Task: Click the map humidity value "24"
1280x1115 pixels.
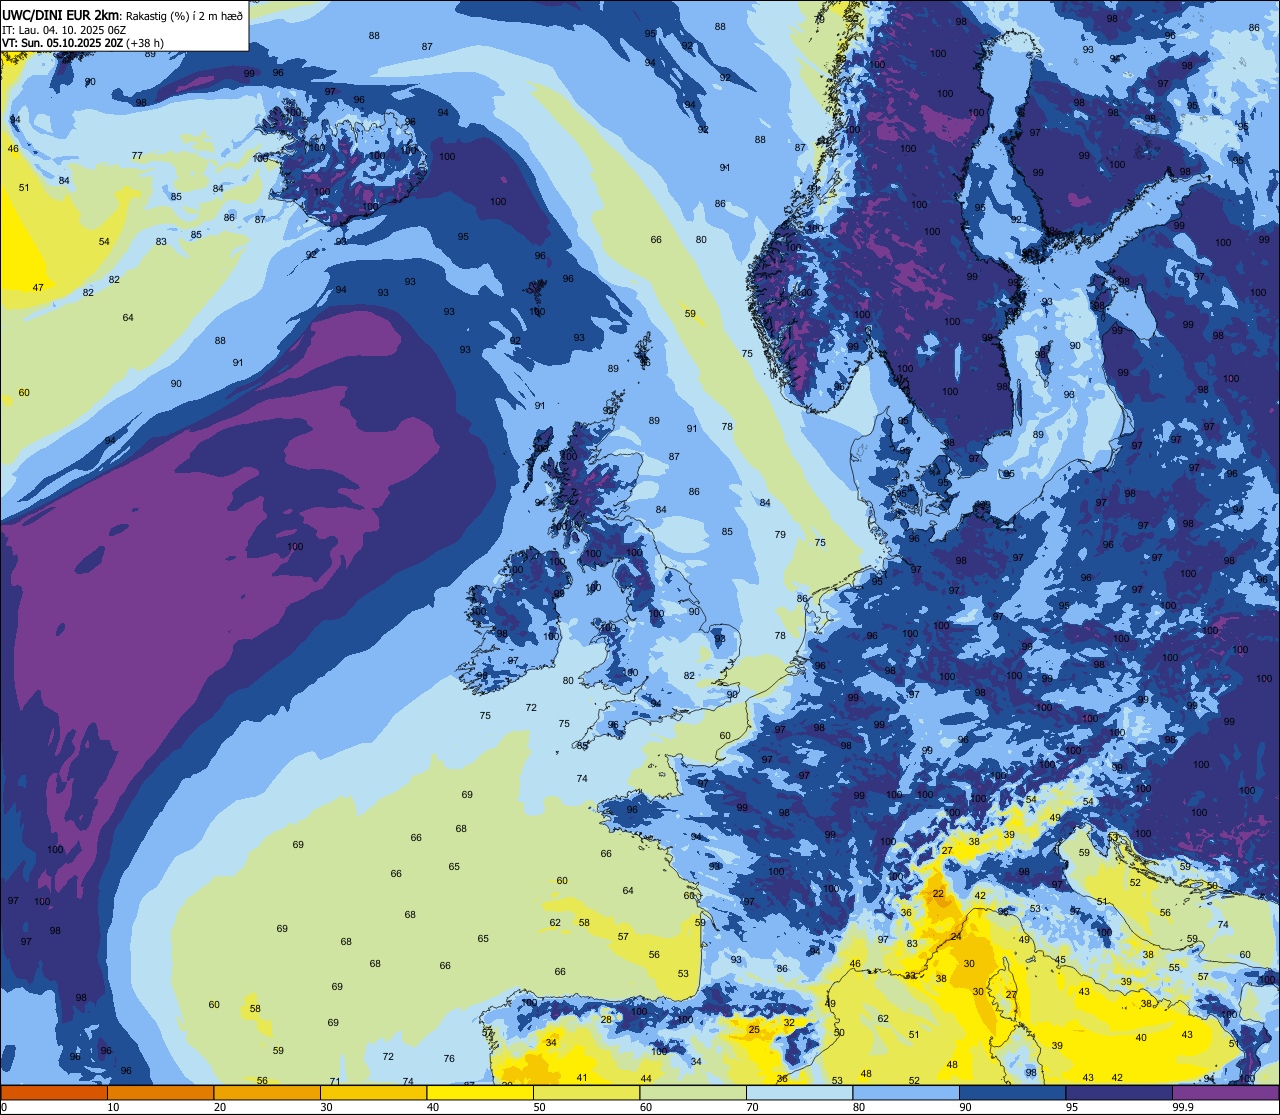Action: click(x=956, y=936)
